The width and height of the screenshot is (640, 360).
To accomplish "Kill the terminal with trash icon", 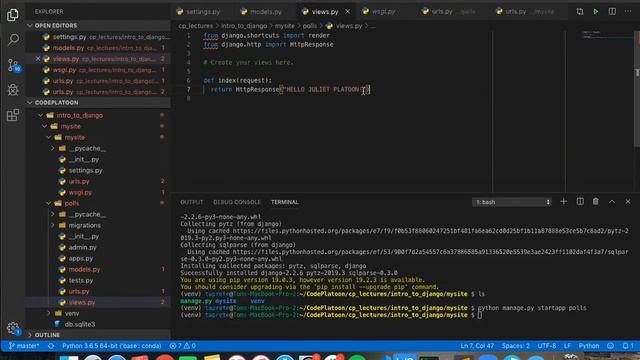I will coord(596,202).
